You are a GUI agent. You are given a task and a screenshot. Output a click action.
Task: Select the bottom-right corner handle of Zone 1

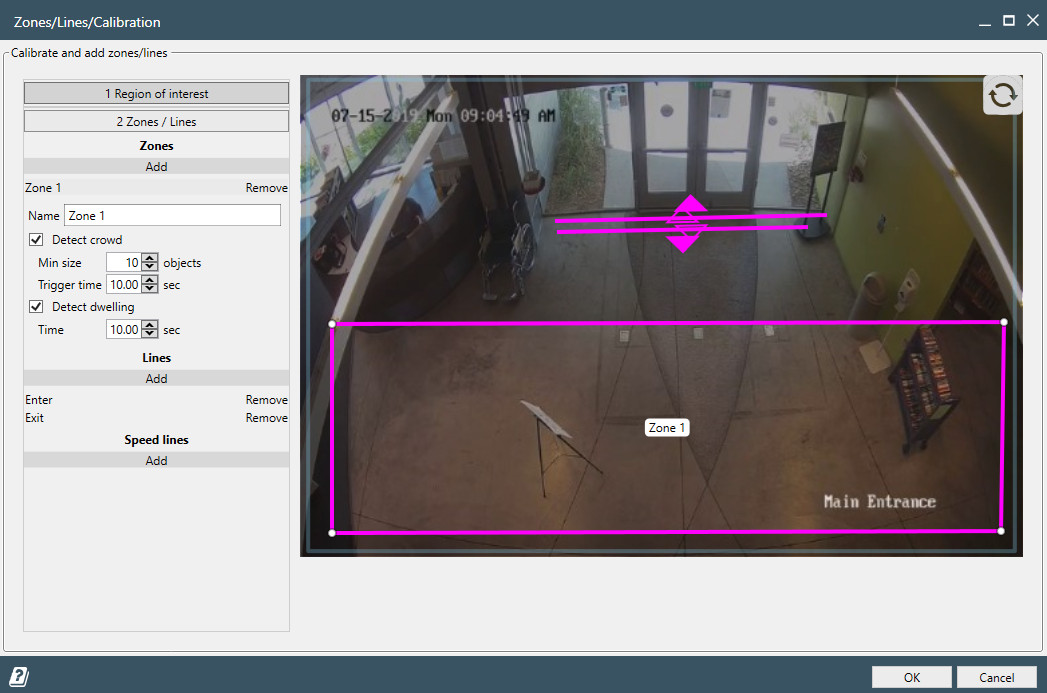(x=1001, y=531)
